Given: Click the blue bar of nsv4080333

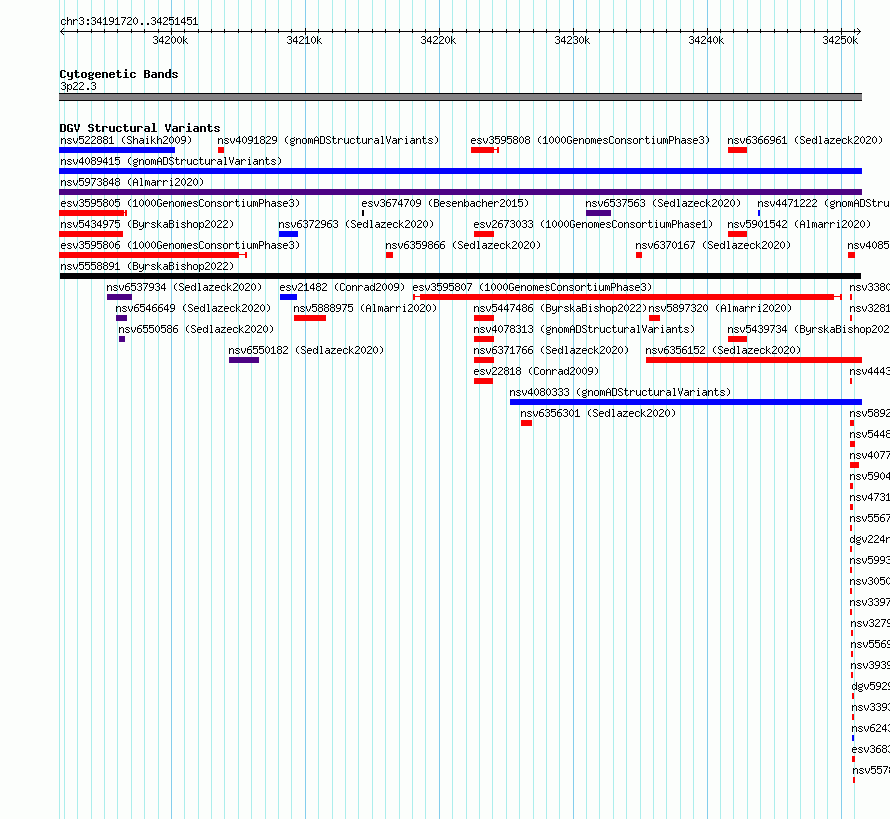Looking at the screenshot, I should pyautogui.click(x=686, y=402).
